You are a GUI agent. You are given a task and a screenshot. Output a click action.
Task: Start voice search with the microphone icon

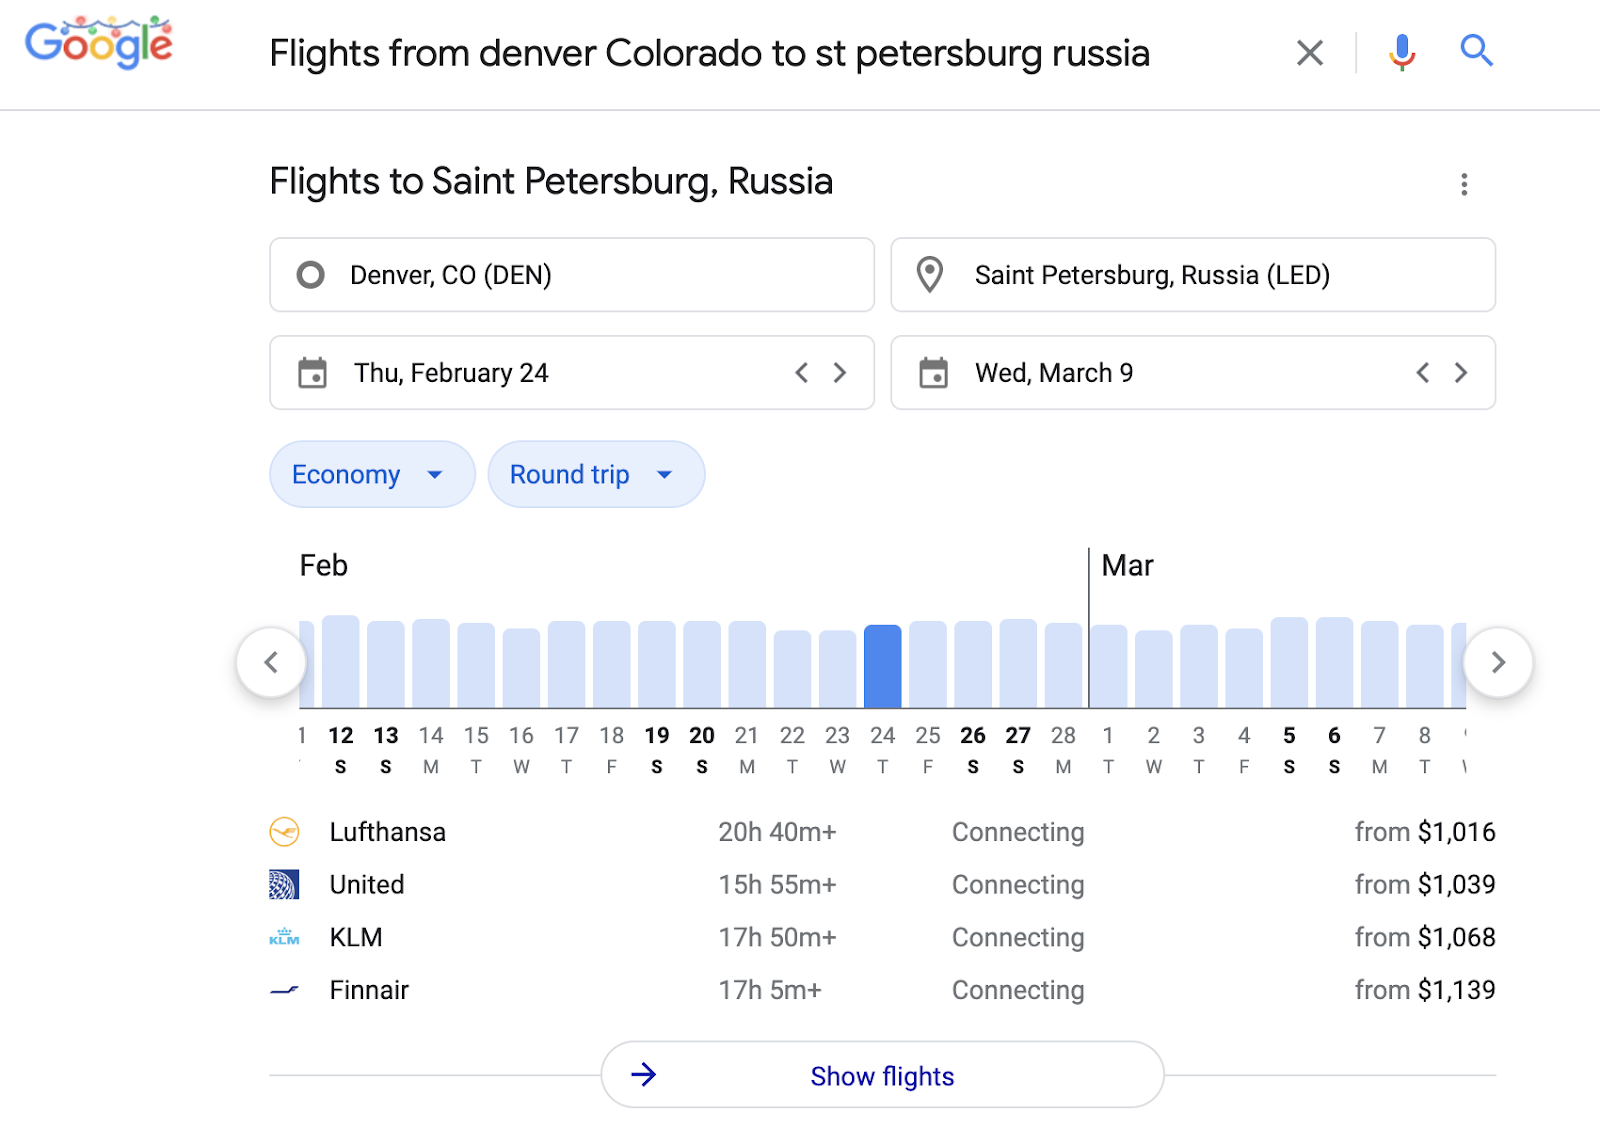coord(1402,52)
